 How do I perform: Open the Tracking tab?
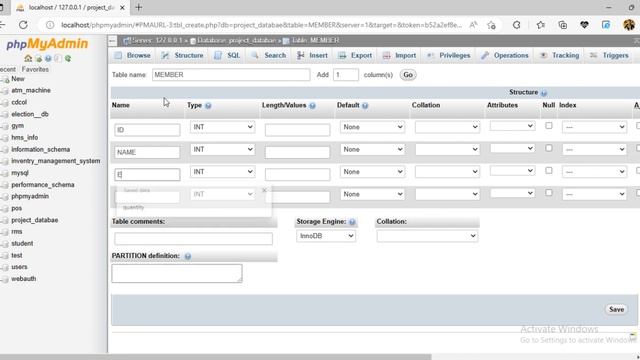click(560, 56)
